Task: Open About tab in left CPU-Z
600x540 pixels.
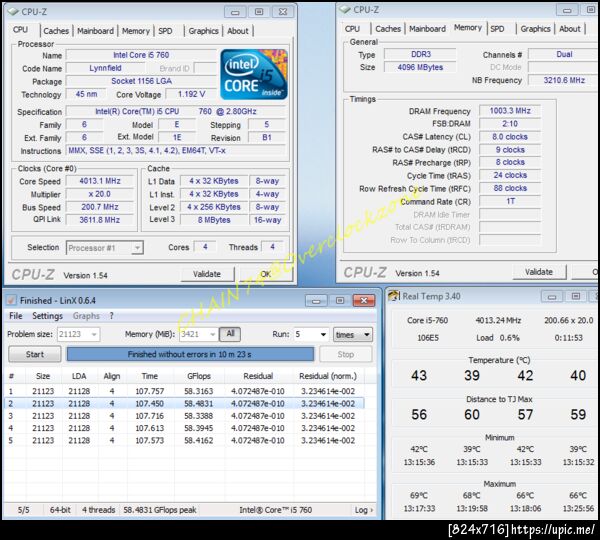Action: click(x=238, y=31)
